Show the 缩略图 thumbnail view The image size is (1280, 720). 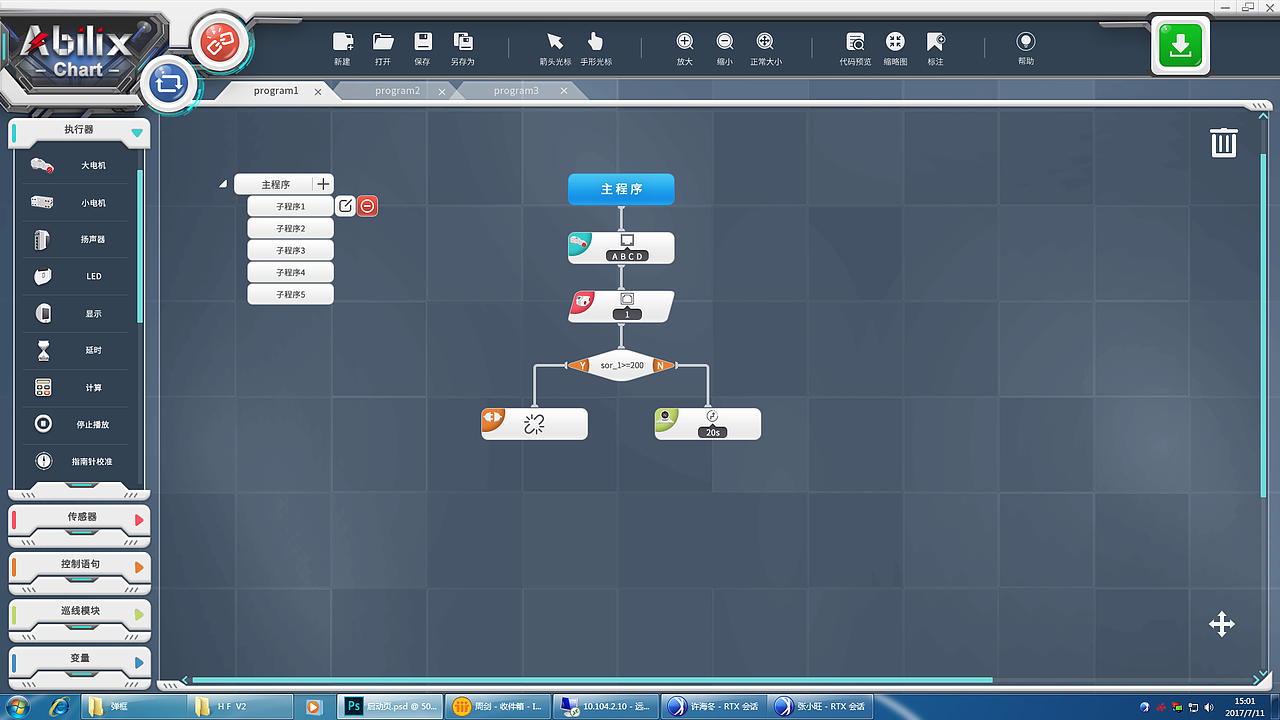(895, 42)
